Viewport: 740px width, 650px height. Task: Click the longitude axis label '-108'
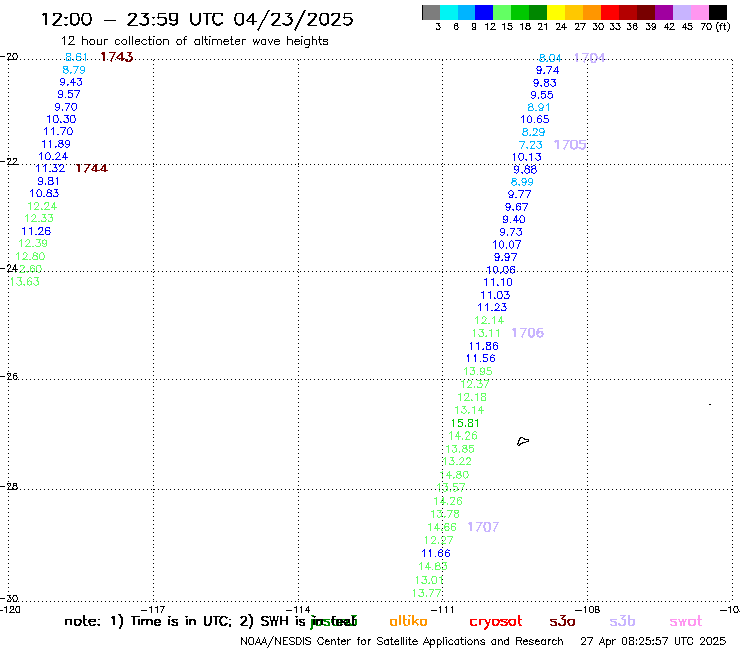(x=588, y=609)
